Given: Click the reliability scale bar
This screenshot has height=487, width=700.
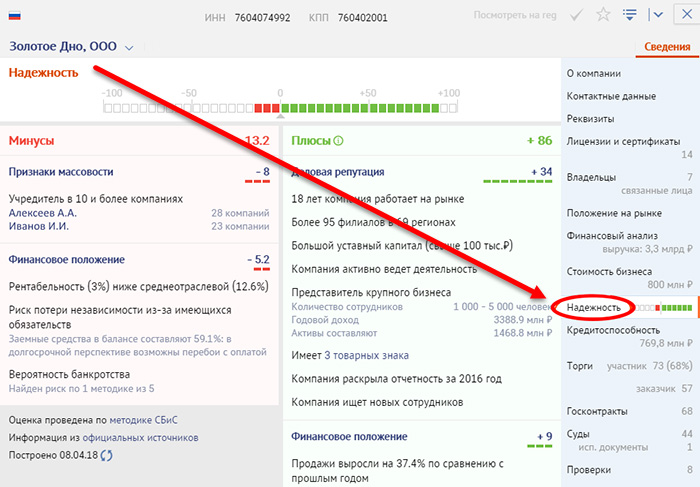Looking at the screenshot, I should tap(280, 108).
